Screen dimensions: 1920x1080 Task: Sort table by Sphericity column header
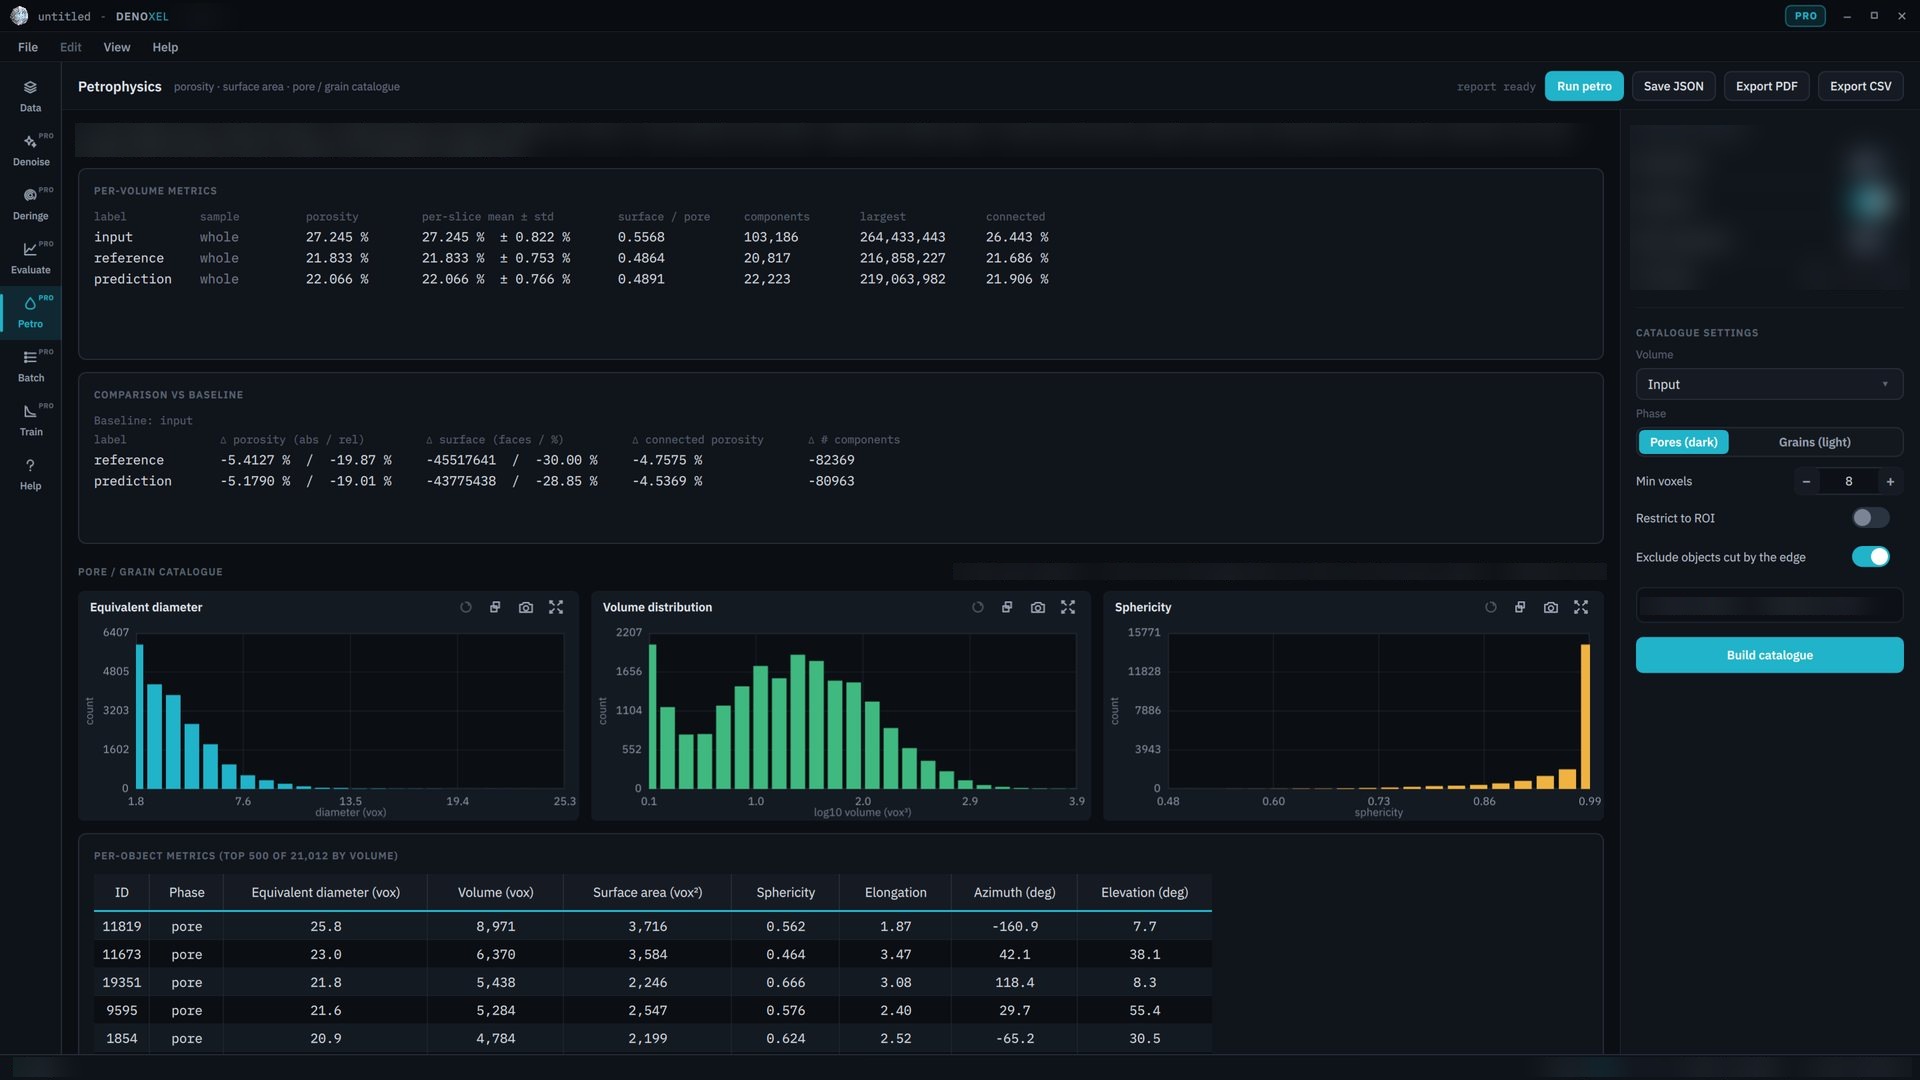click(x=785, y=892)
